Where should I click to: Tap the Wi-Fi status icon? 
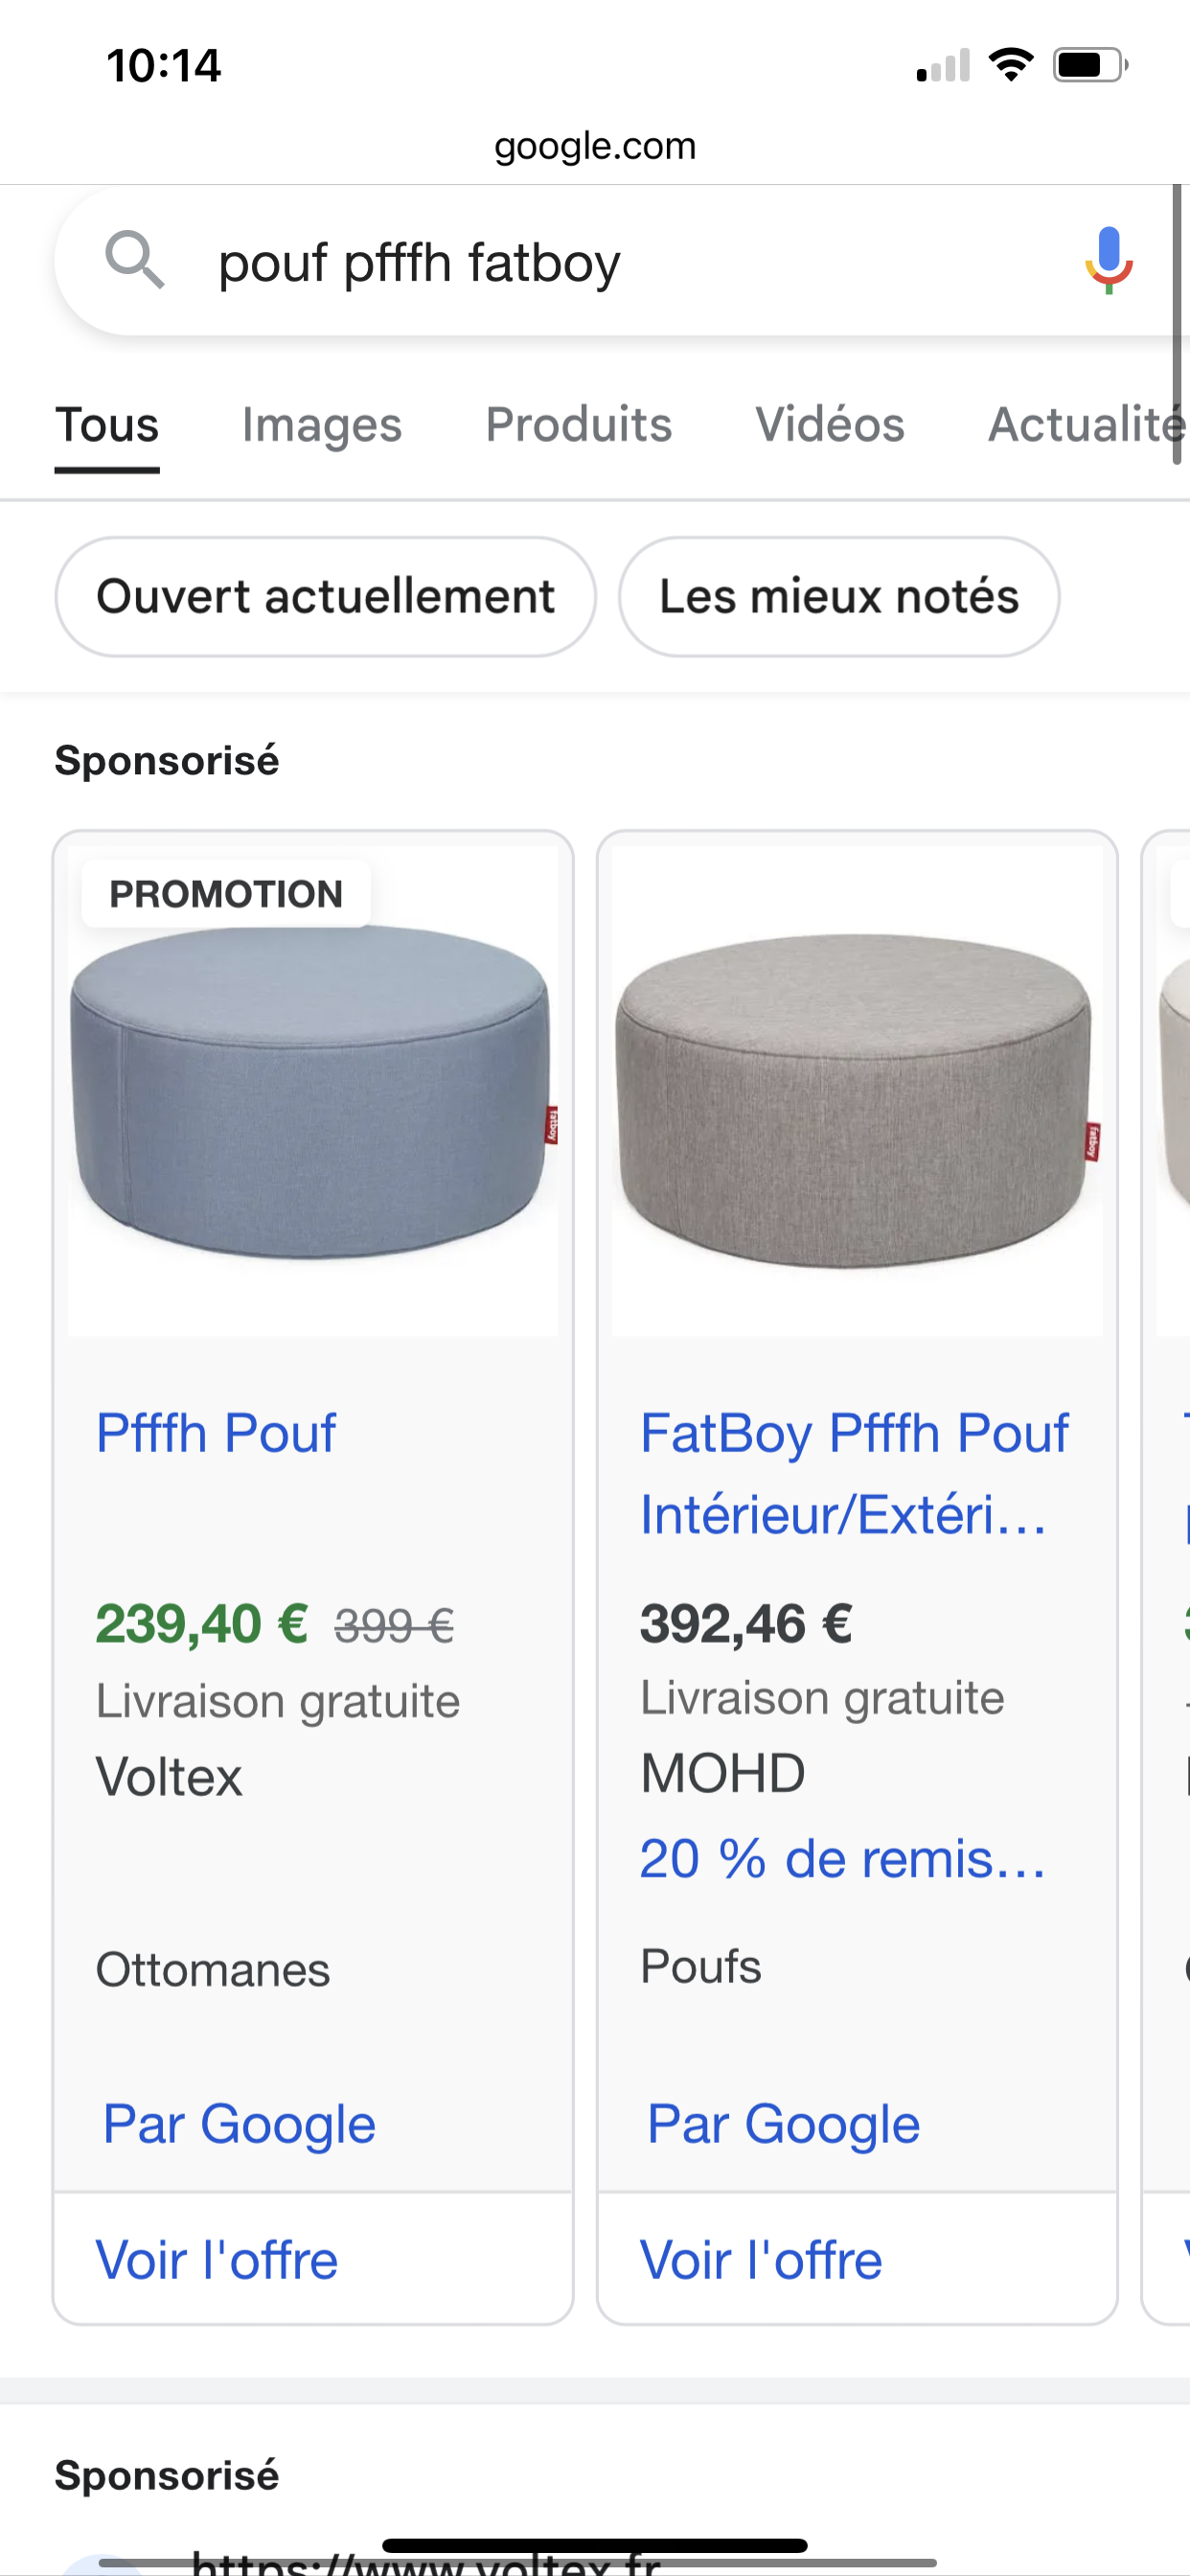tap(1011, 65)
